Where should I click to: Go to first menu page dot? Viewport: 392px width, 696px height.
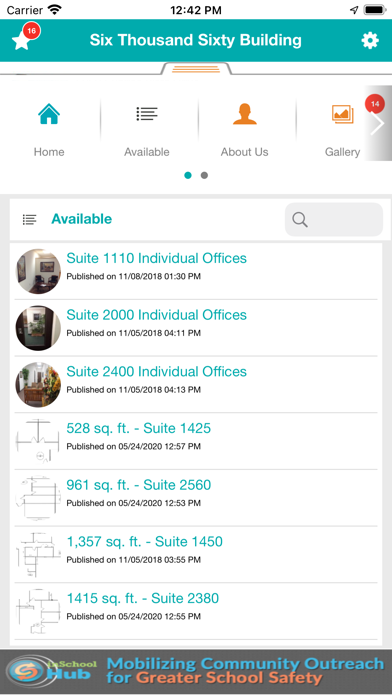(188, 175)
